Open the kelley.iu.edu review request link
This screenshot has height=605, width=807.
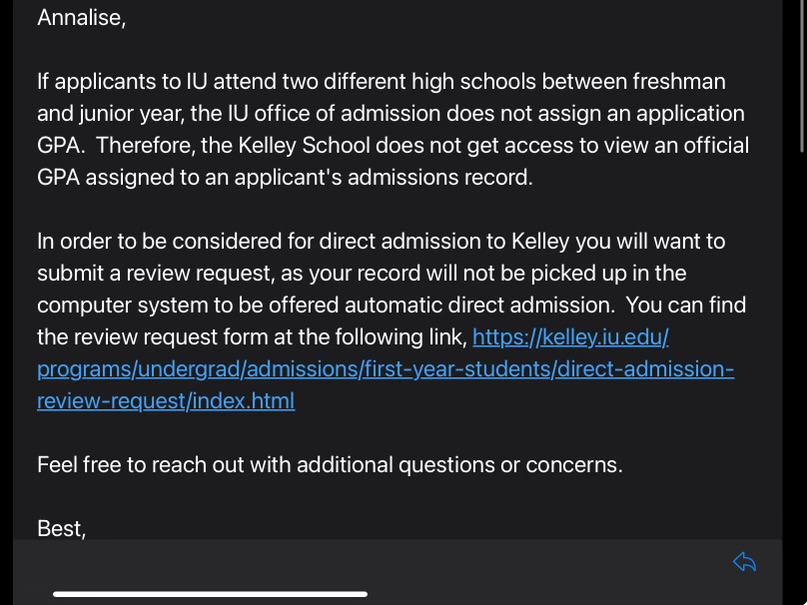570,337
